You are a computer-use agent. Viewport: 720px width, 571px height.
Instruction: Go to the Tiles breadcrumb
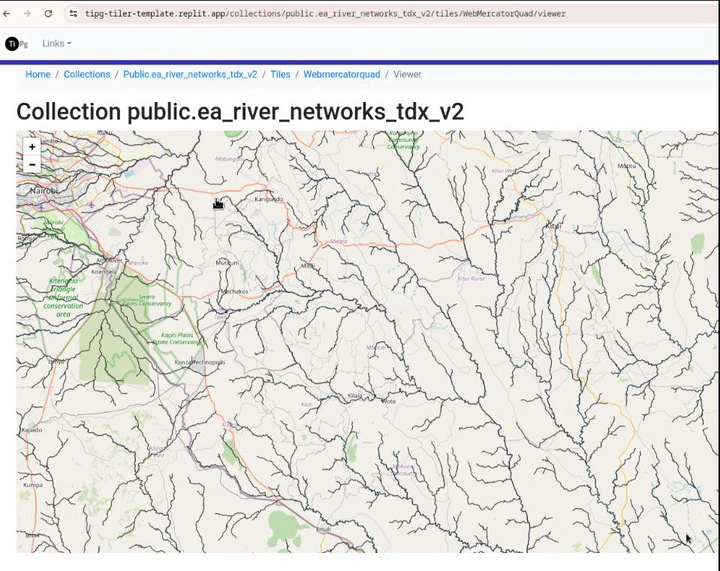[x=280, y=74]
